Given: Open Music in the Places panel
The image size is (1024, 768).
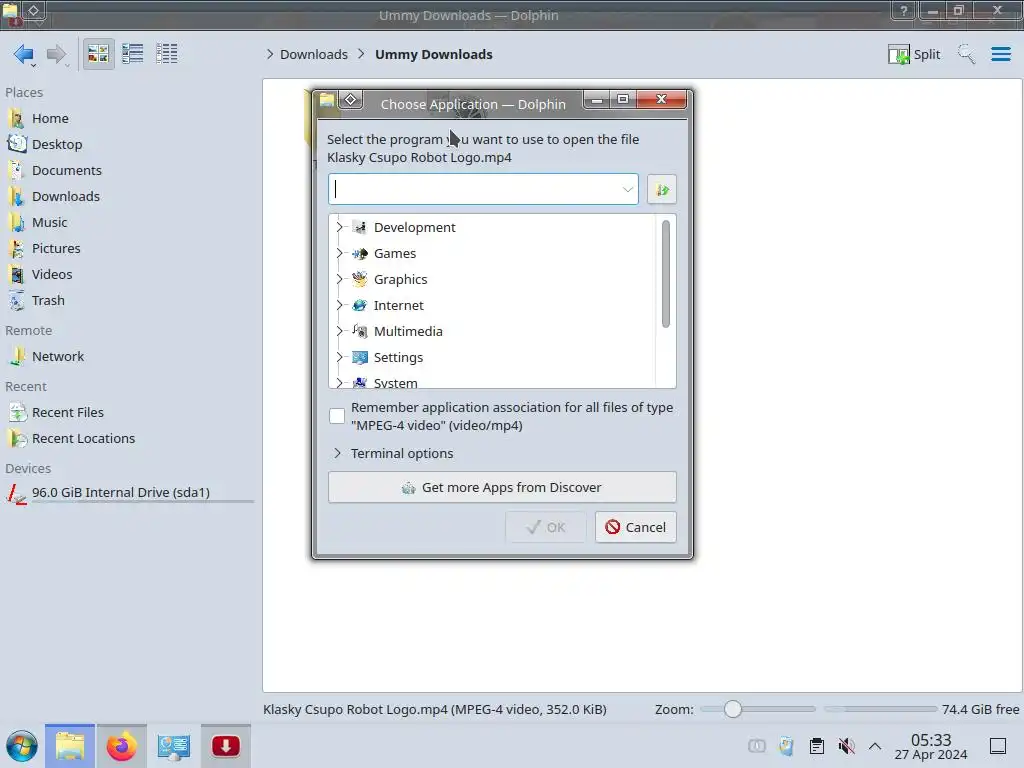Looking at the screenshot, I should click(50, 223).
